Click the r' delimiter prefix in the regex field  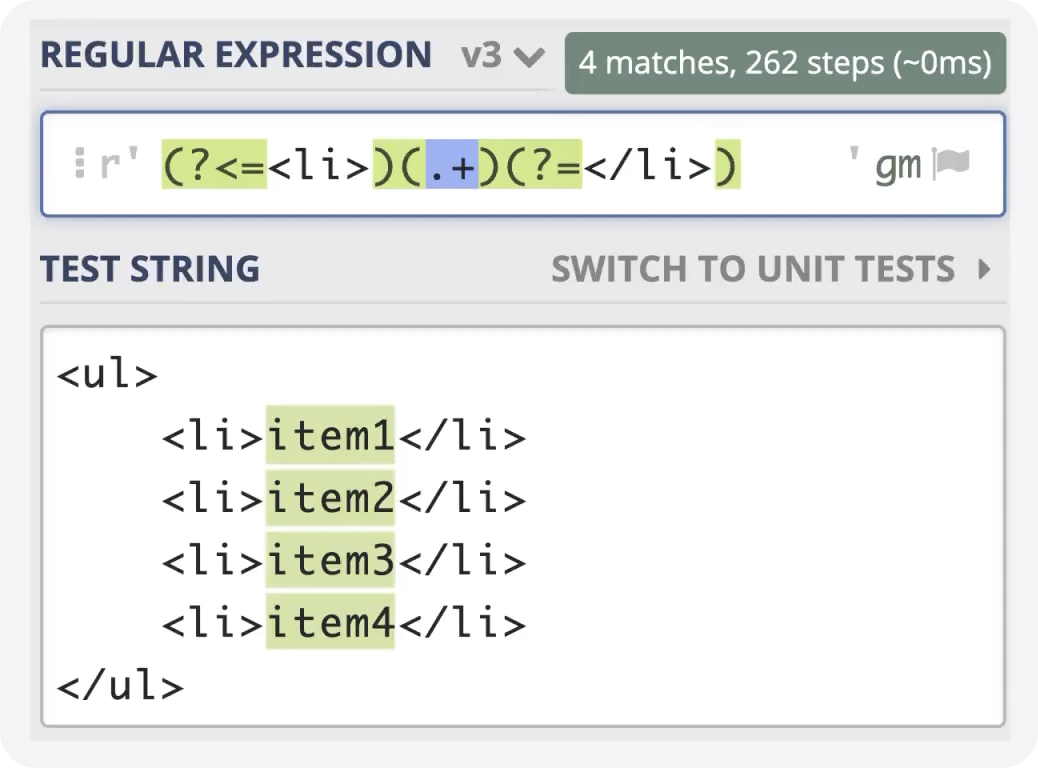coord(117,165)
